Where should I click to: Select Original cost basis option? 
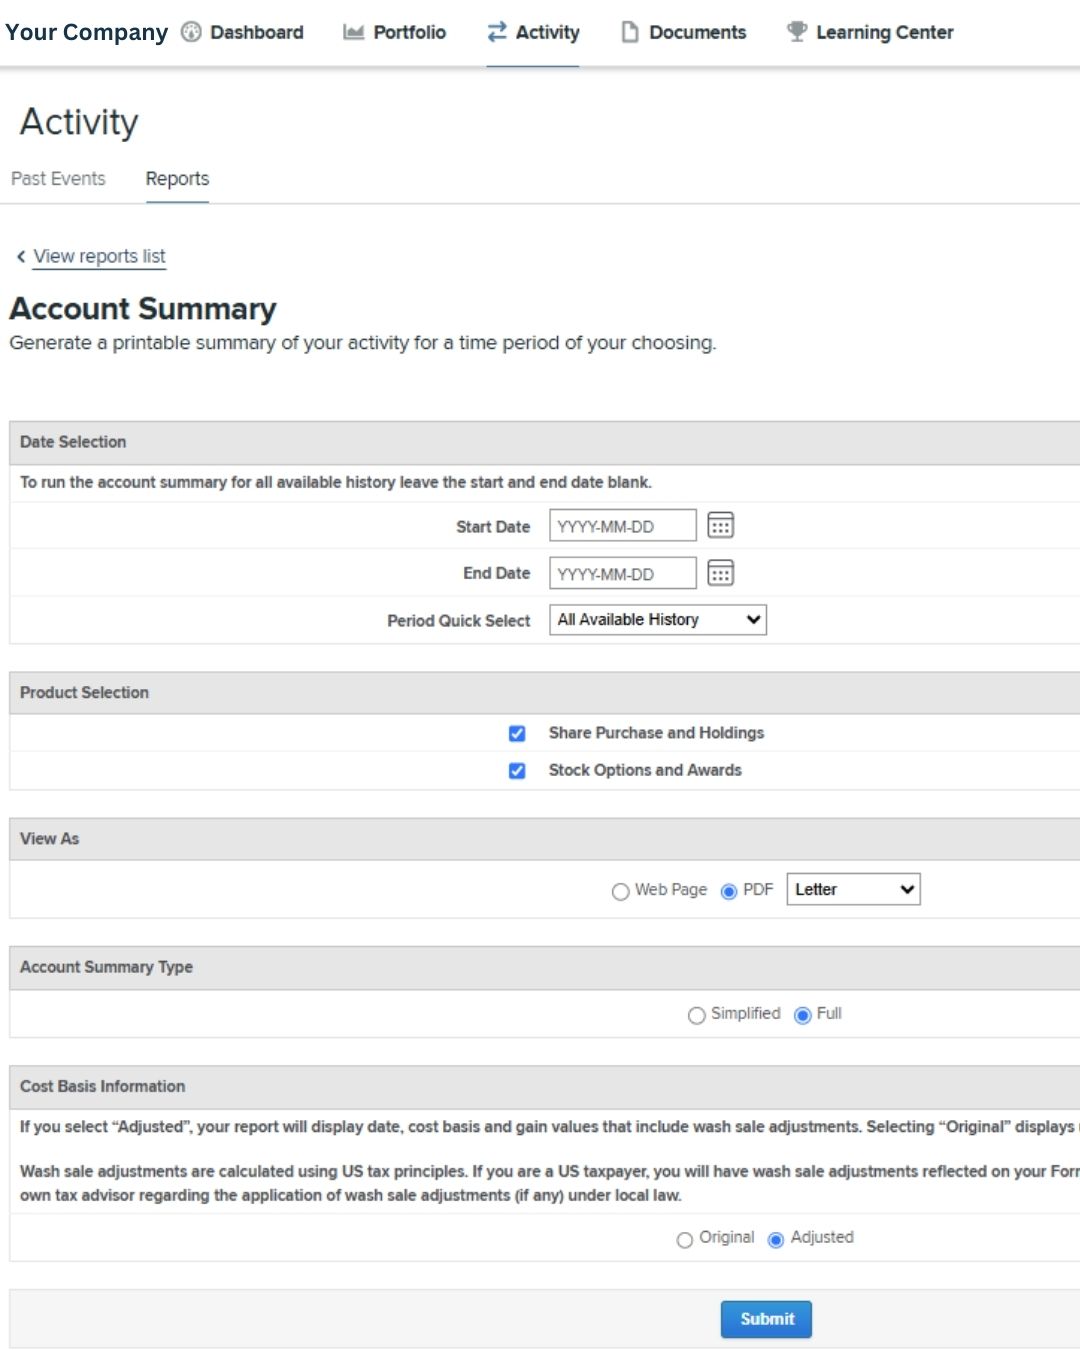point(685,1240)
